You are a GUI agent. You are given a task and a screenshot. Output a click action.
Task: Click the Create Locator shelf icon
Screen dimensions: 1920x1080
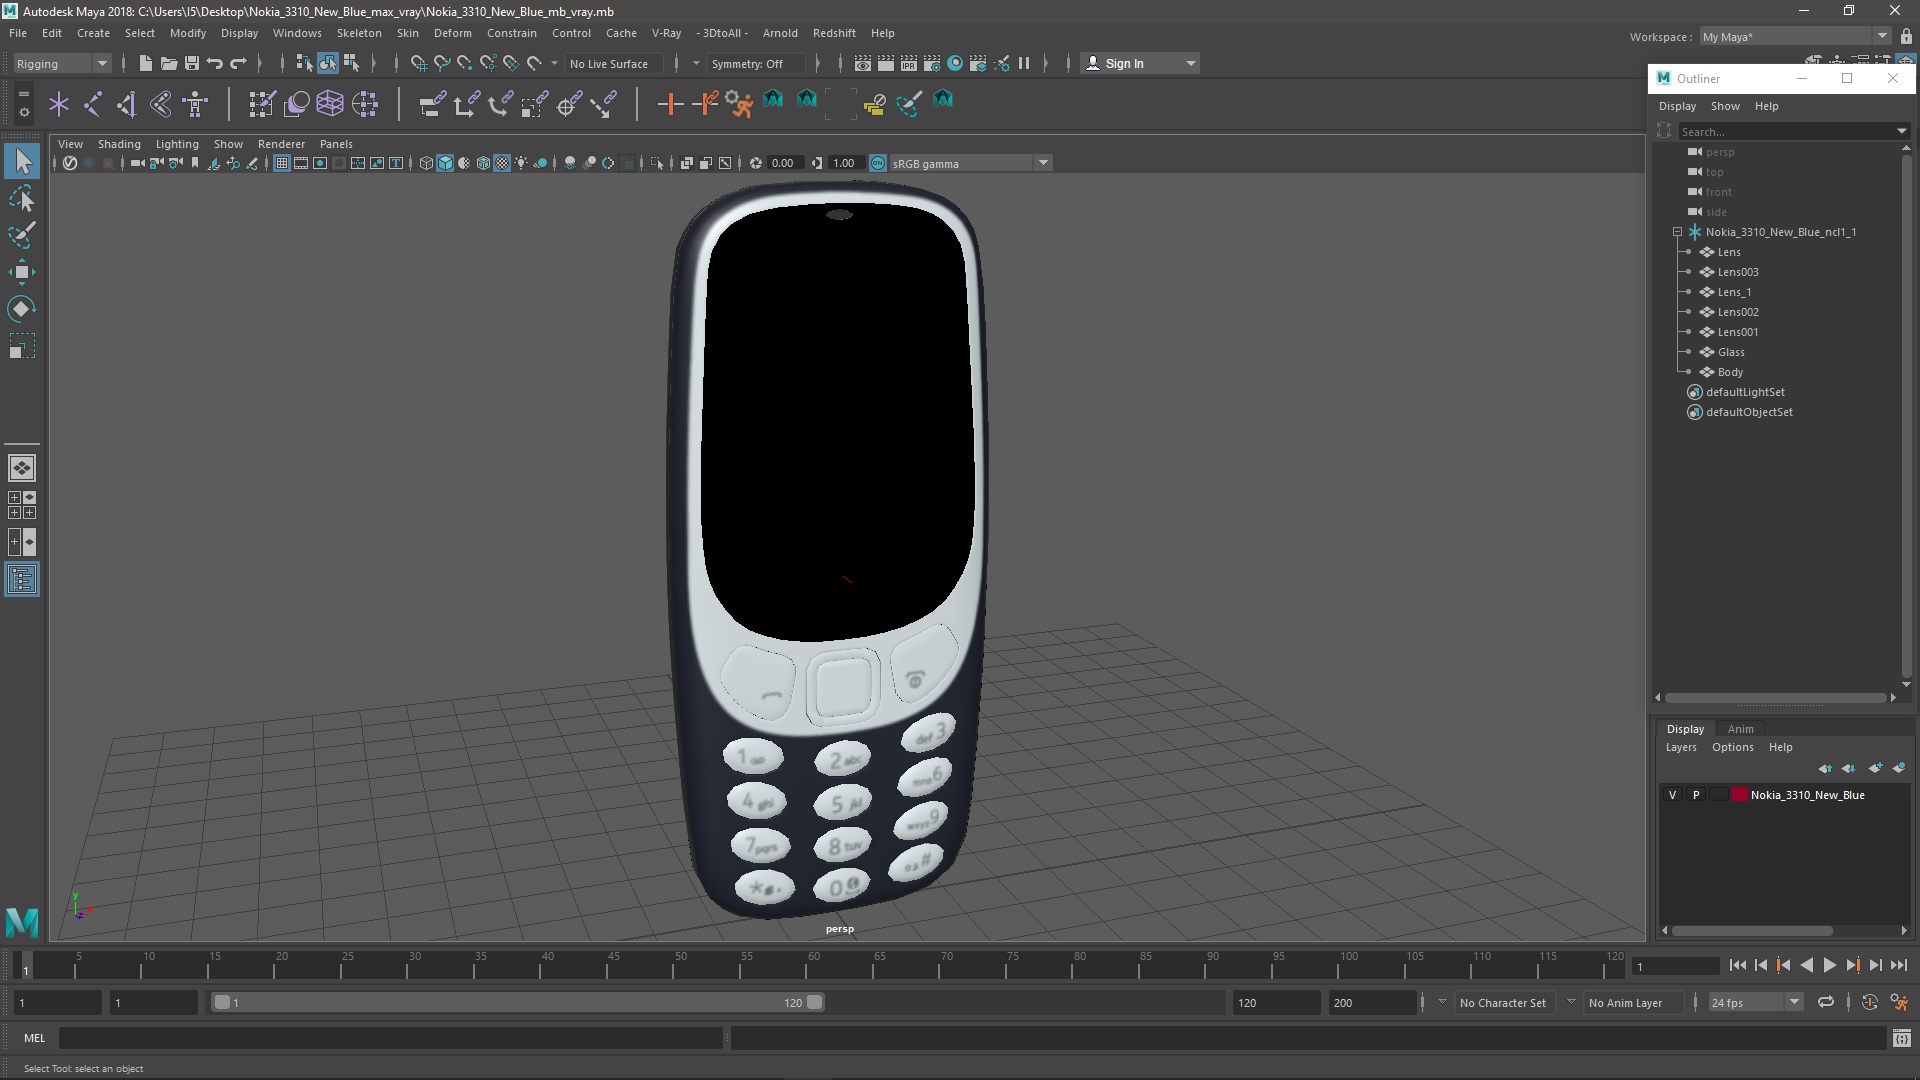coord(59,104)
